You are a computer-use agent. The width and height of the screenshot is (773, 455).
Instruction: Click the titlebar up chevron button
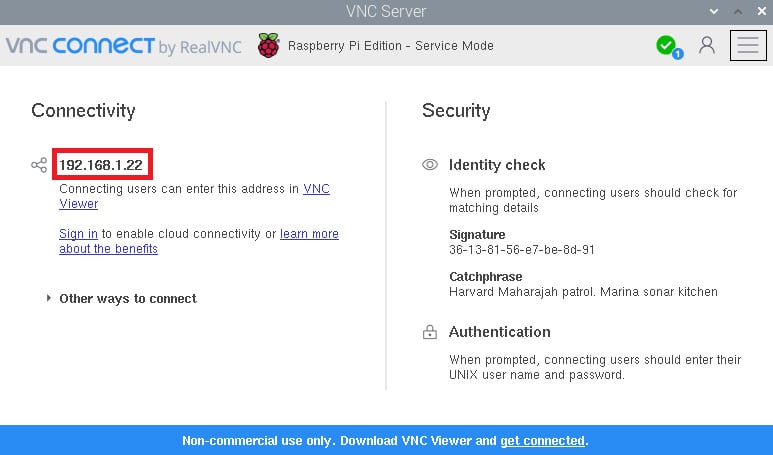click(738, 11)
